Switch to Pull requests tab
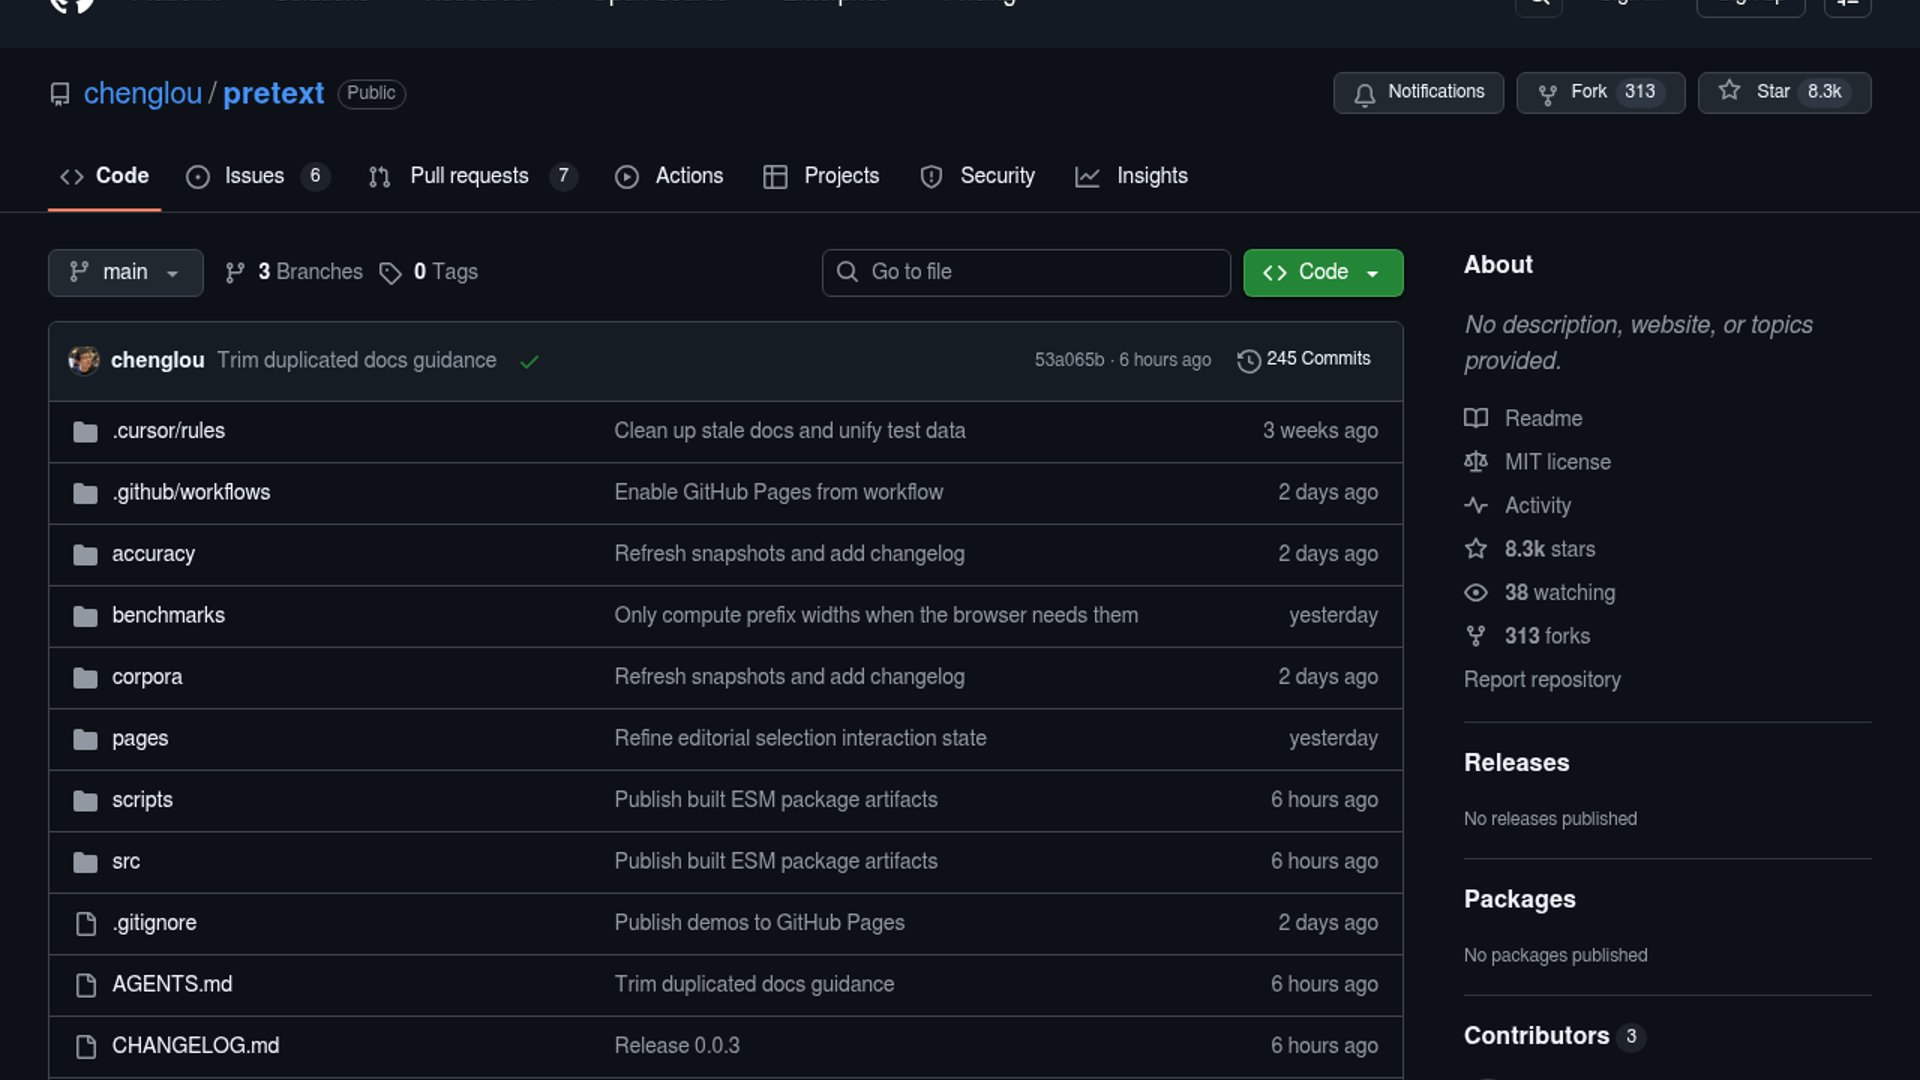1920x1080 pixels. (x=469, y=176)
